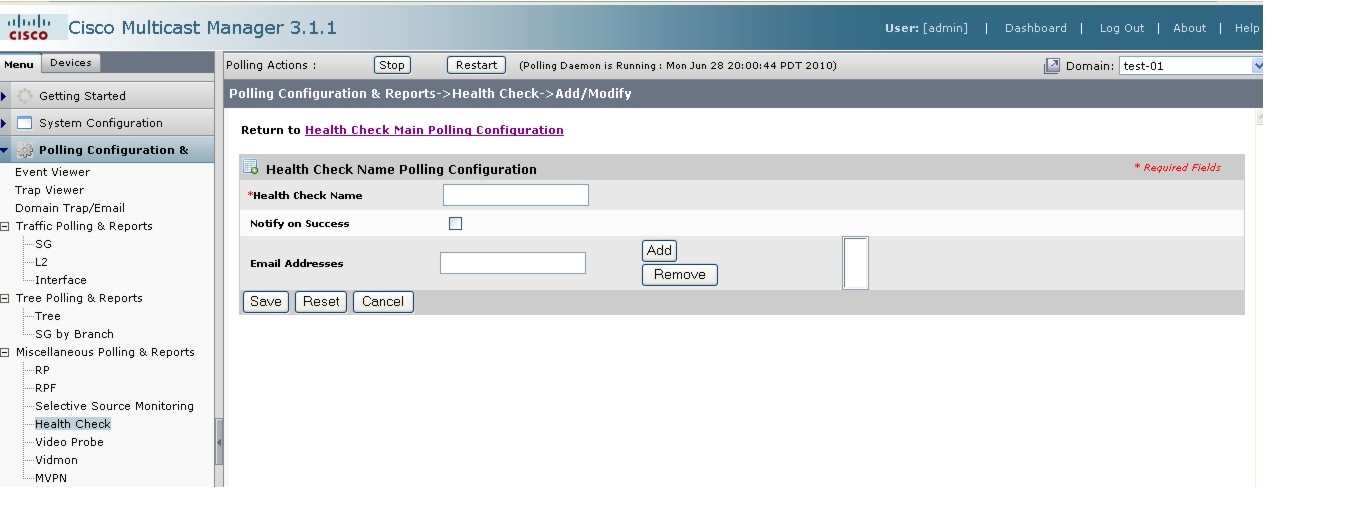Screen dimensions: 1350x512
Task: Cancel the health check form
Action: [383, 301]
